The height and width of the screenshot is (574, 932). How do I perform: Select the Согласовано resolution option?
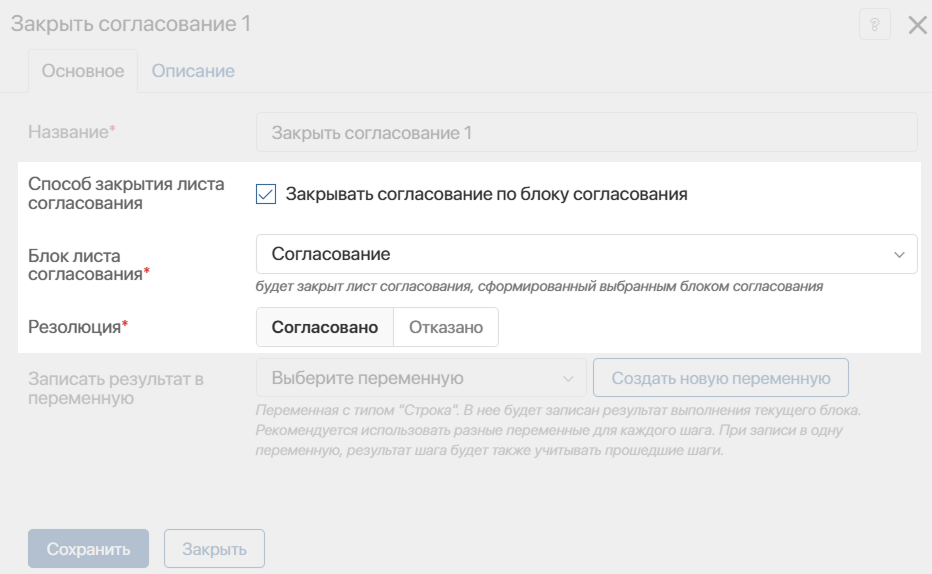click(x=325, y=327)
